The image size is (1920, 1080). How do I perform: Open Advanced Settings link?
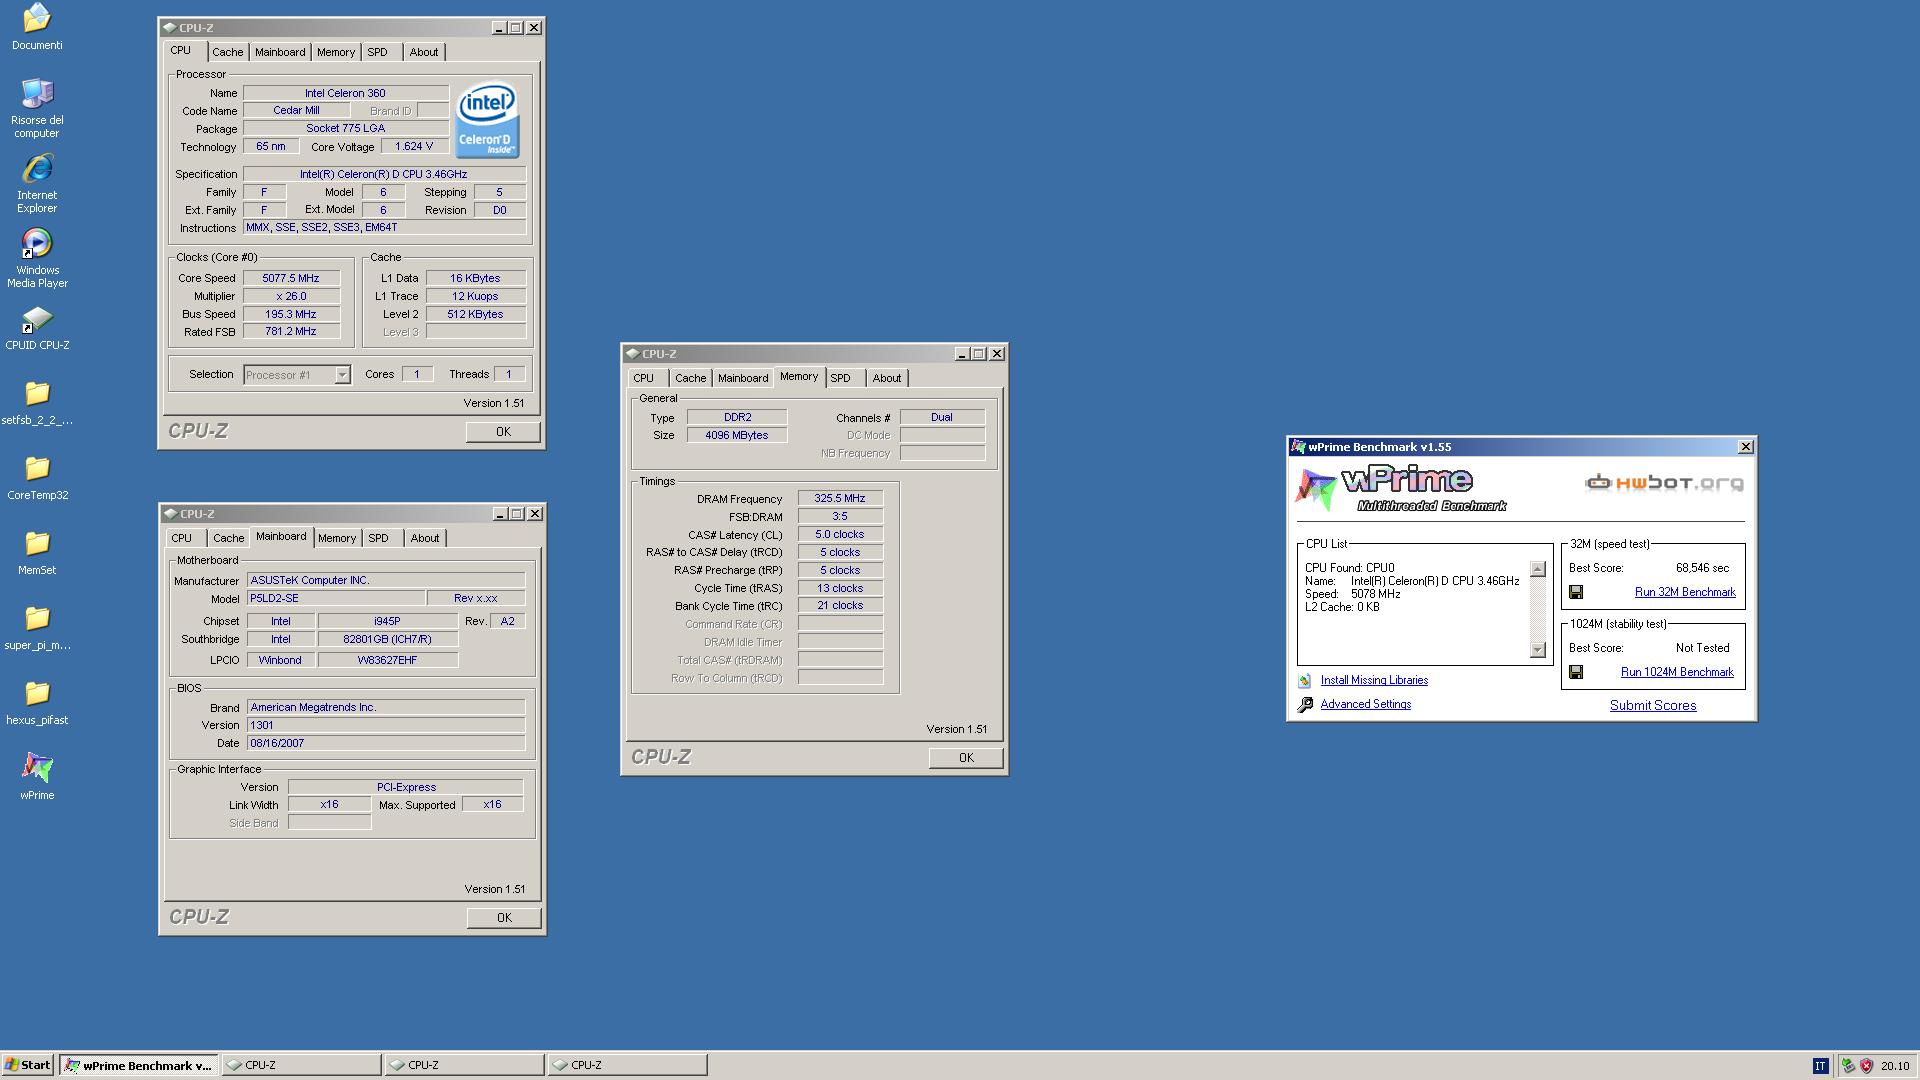tap(1366, 704)
